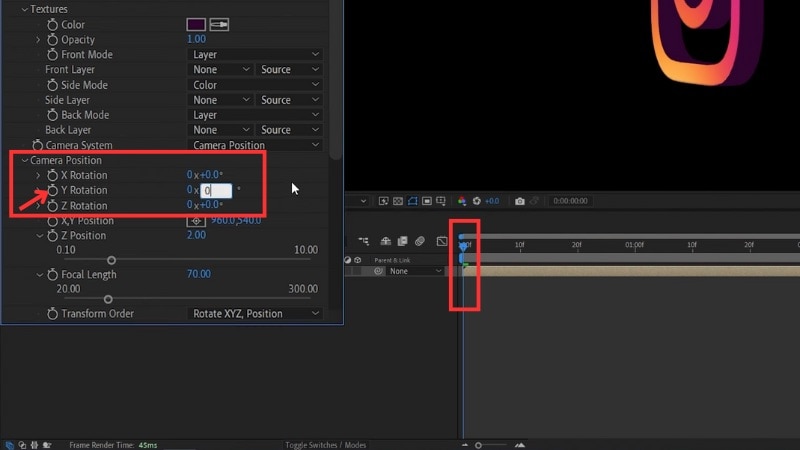The width and height of the screenshot is (800, 450).
Task: Zoom in timeline with the large mountains icon
Action: click(519, 445)
